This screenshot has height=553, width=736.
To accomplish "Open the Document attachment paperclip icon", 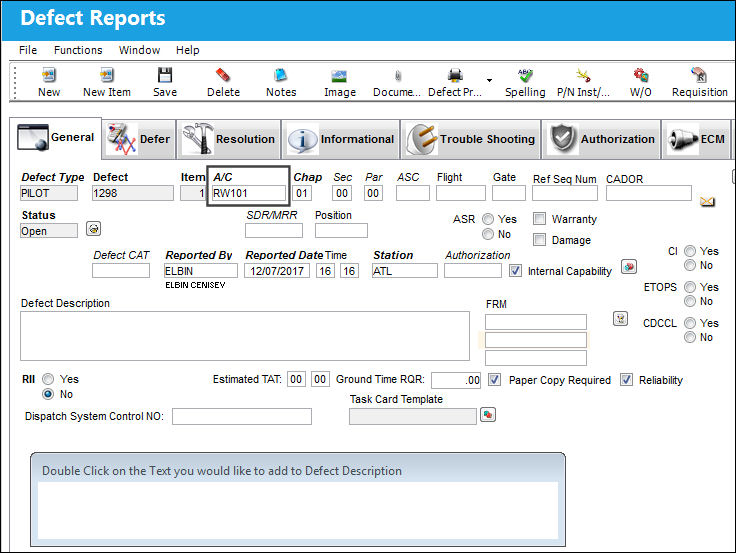I will point(398,76).
